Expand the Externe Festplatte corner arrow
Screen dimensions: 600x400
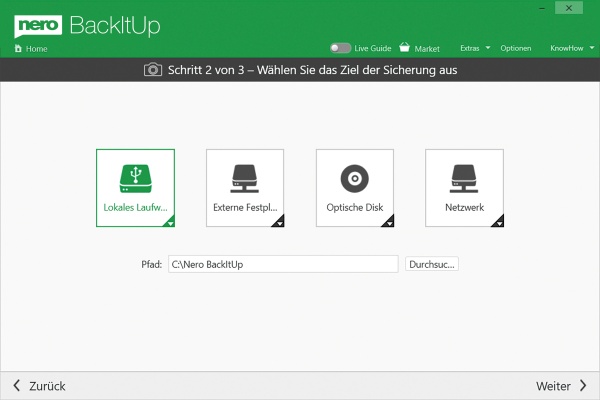click(x=279, y=222)
